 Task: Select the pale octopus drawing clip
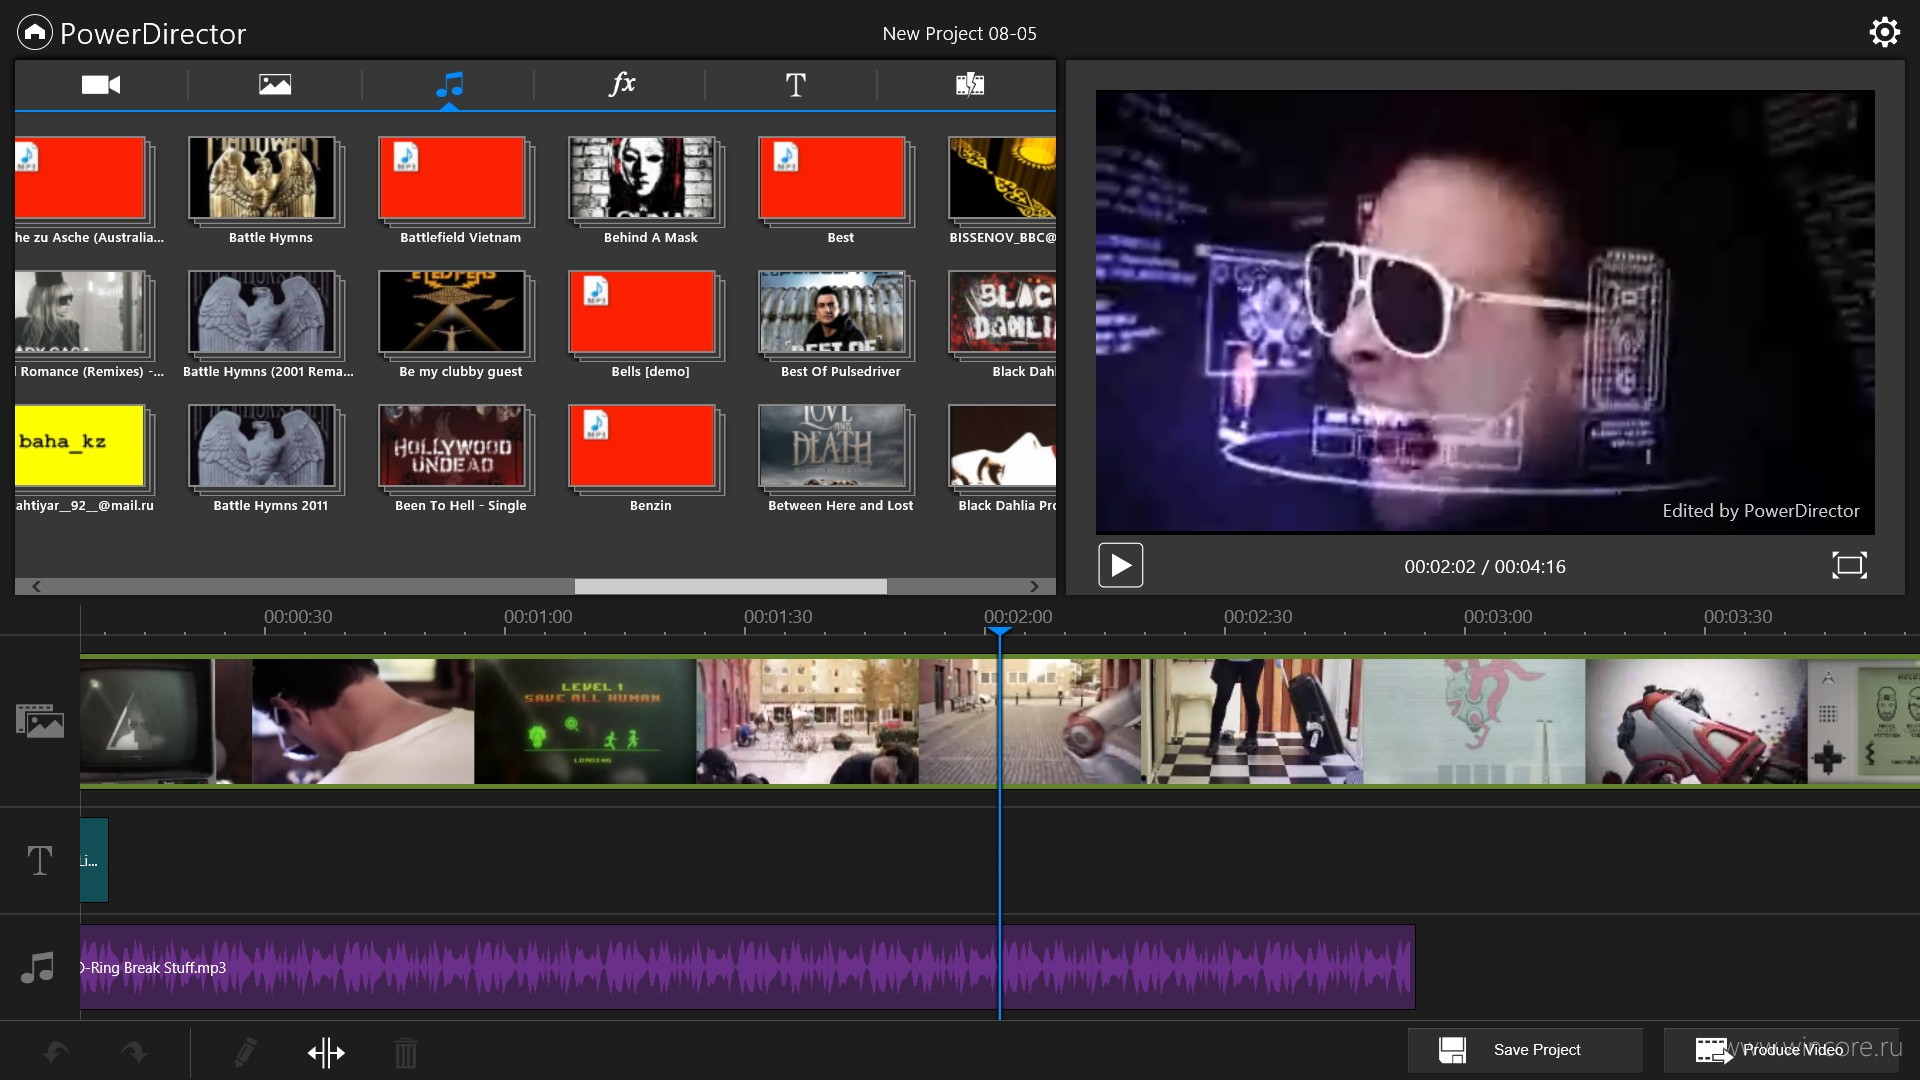coord(1474,721)
